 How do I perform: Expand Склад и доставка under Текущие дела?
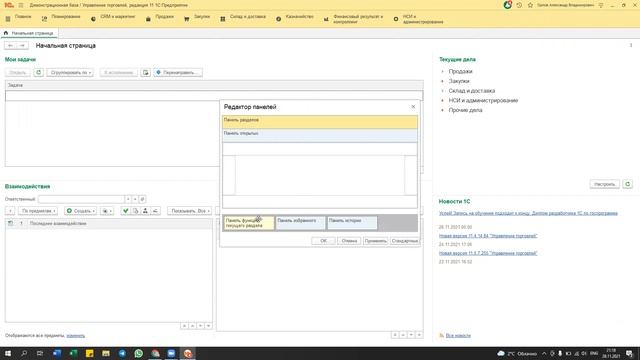point(442,91)
